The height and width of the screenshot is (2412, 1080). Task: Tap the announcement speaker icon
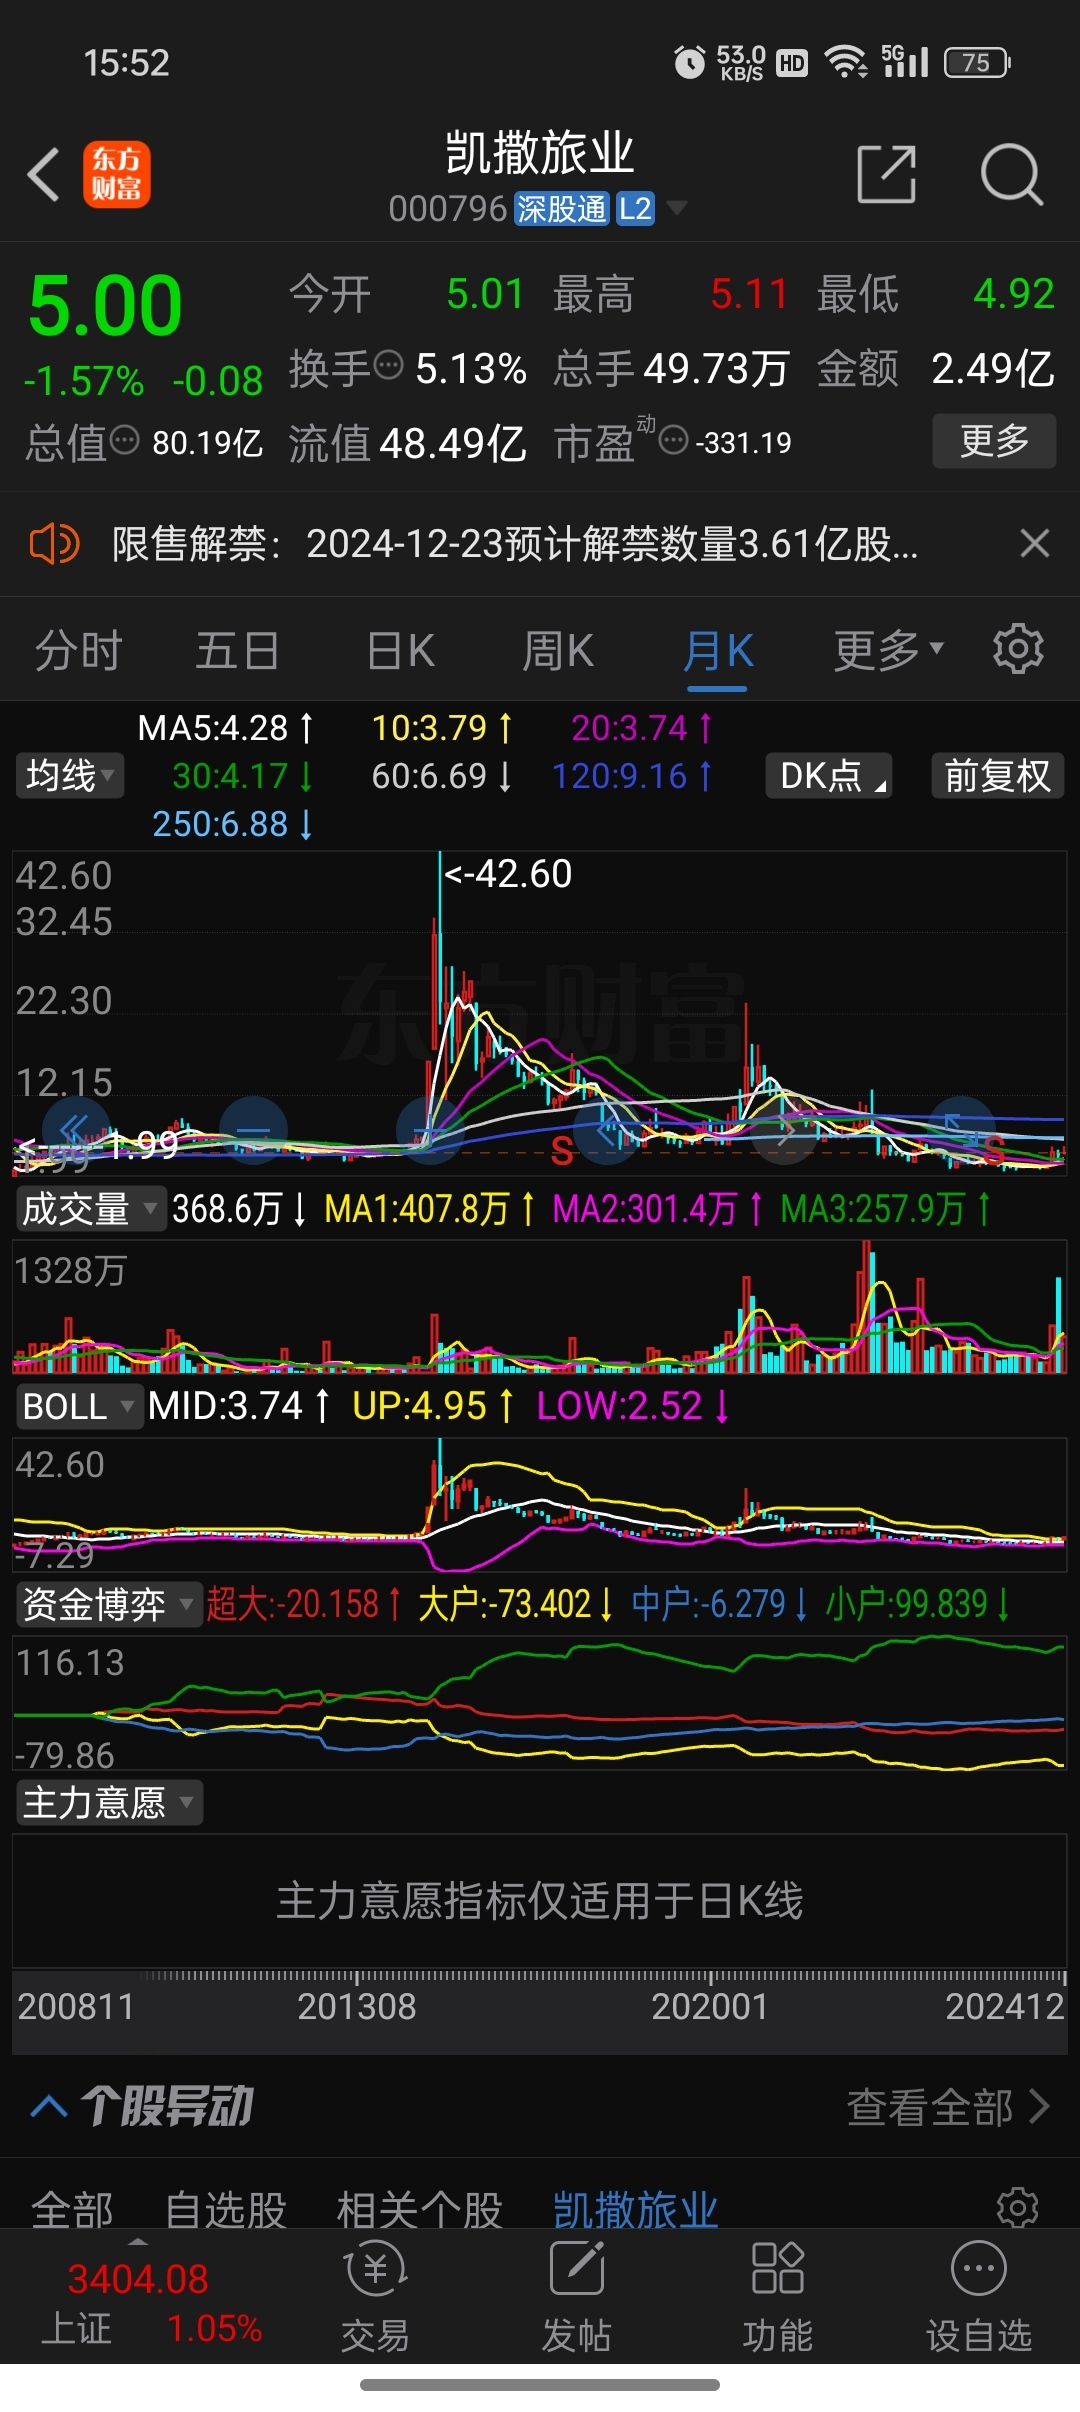54,544
